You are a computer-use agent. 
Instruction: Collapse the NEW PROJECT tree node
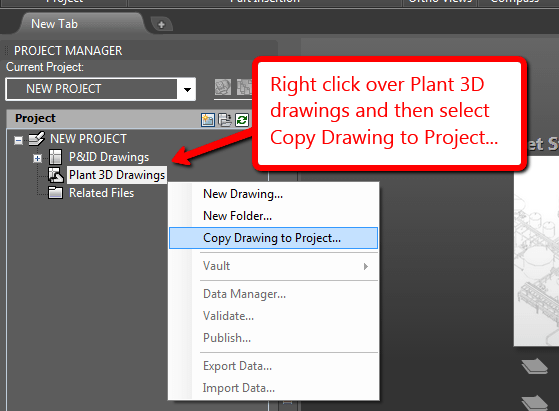[x=18, y=140]
